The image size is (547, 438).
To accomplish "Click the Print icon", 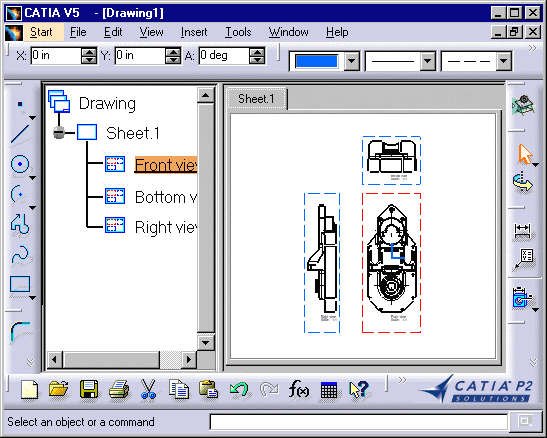I will [x=119, y=389].
